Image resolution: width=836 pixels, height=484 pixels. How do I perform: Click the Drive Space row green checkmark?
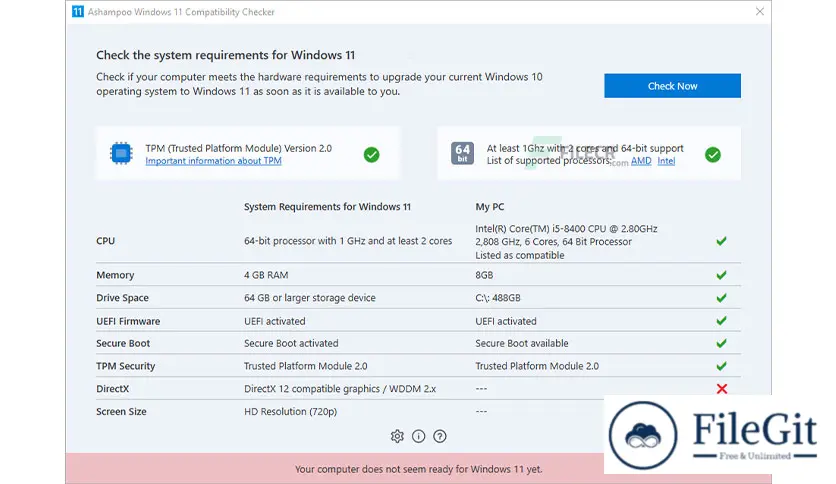tap(721, 297)
